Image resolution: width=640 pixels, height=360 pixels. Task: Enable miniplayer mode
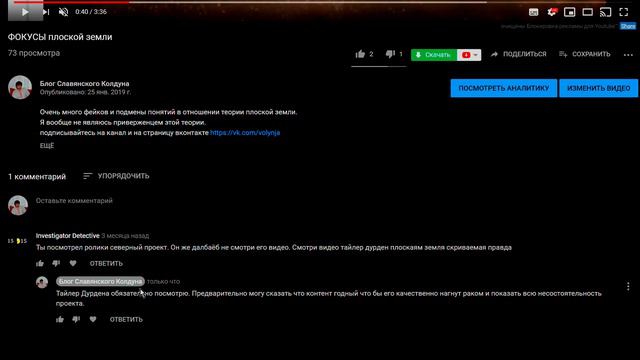tap(569, 12)
